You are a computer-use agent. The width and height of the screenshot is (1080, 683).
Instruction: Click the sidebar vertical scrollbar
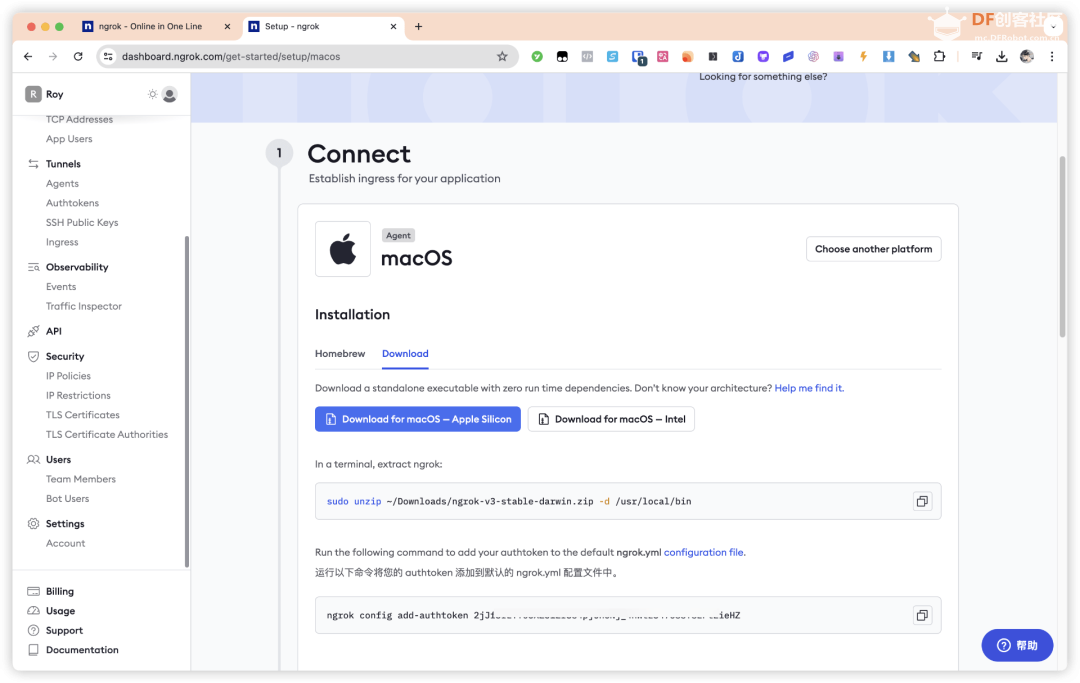[187, 401]
